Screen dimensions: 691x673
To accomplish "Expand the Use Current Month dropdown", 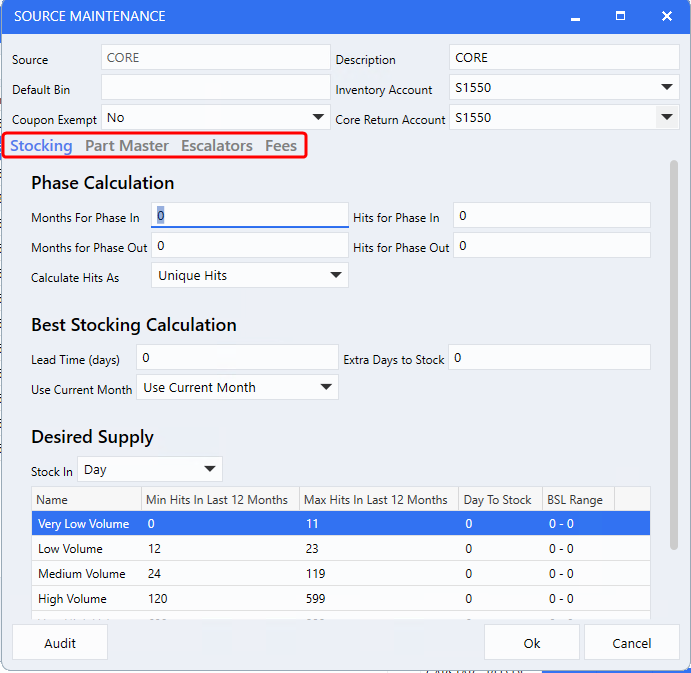I will [x=239, y=388].
